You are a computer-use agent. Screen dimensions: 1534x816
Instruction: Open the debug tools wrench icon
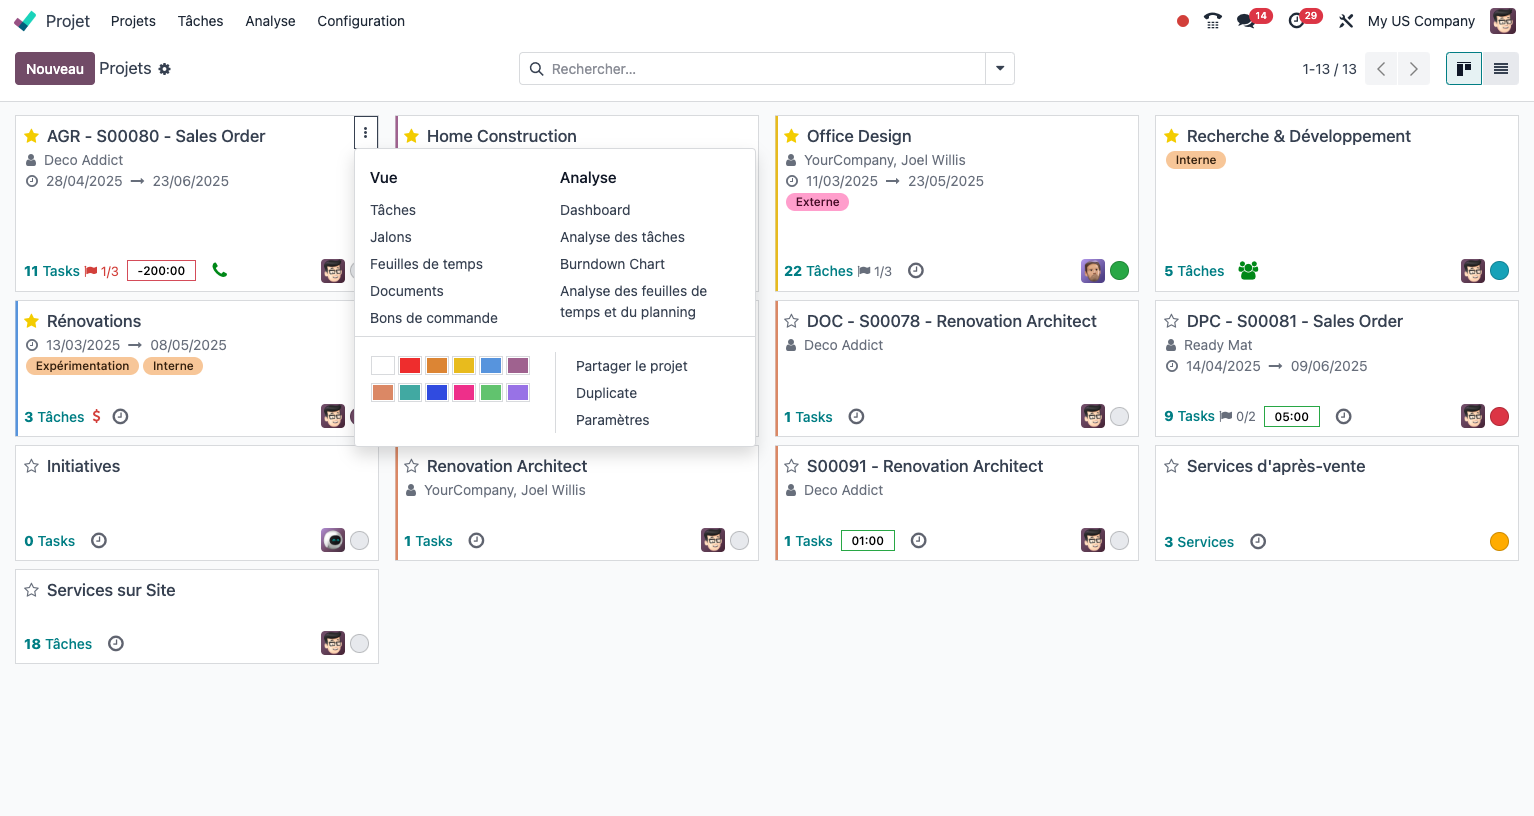coord(1346,21)
